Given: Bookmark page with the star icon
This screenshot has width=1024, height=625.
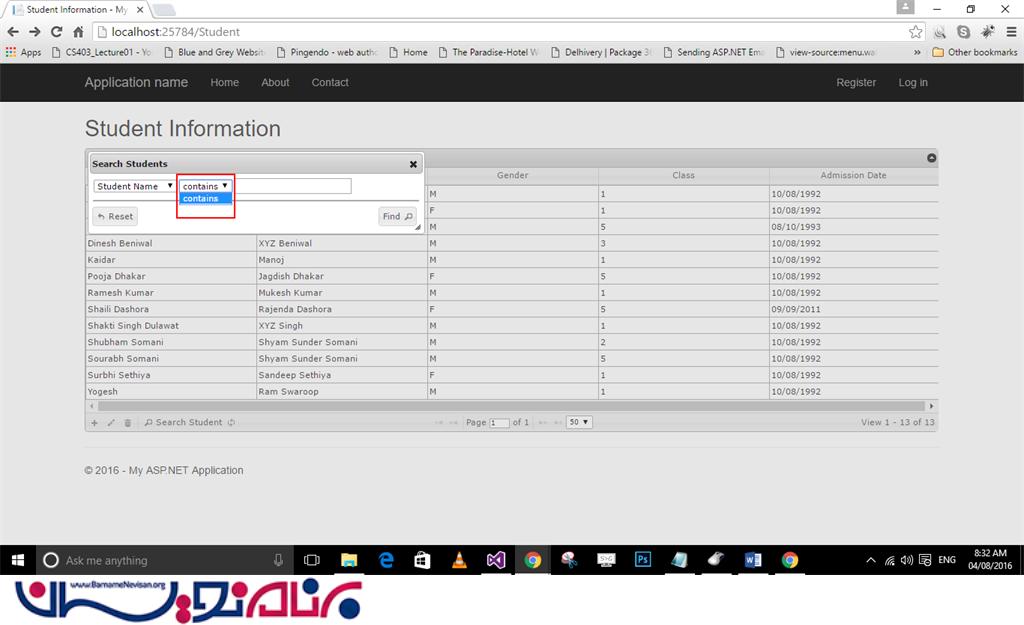Looking at the screenshot, I should pyautogui.click(x=915, y=32).
